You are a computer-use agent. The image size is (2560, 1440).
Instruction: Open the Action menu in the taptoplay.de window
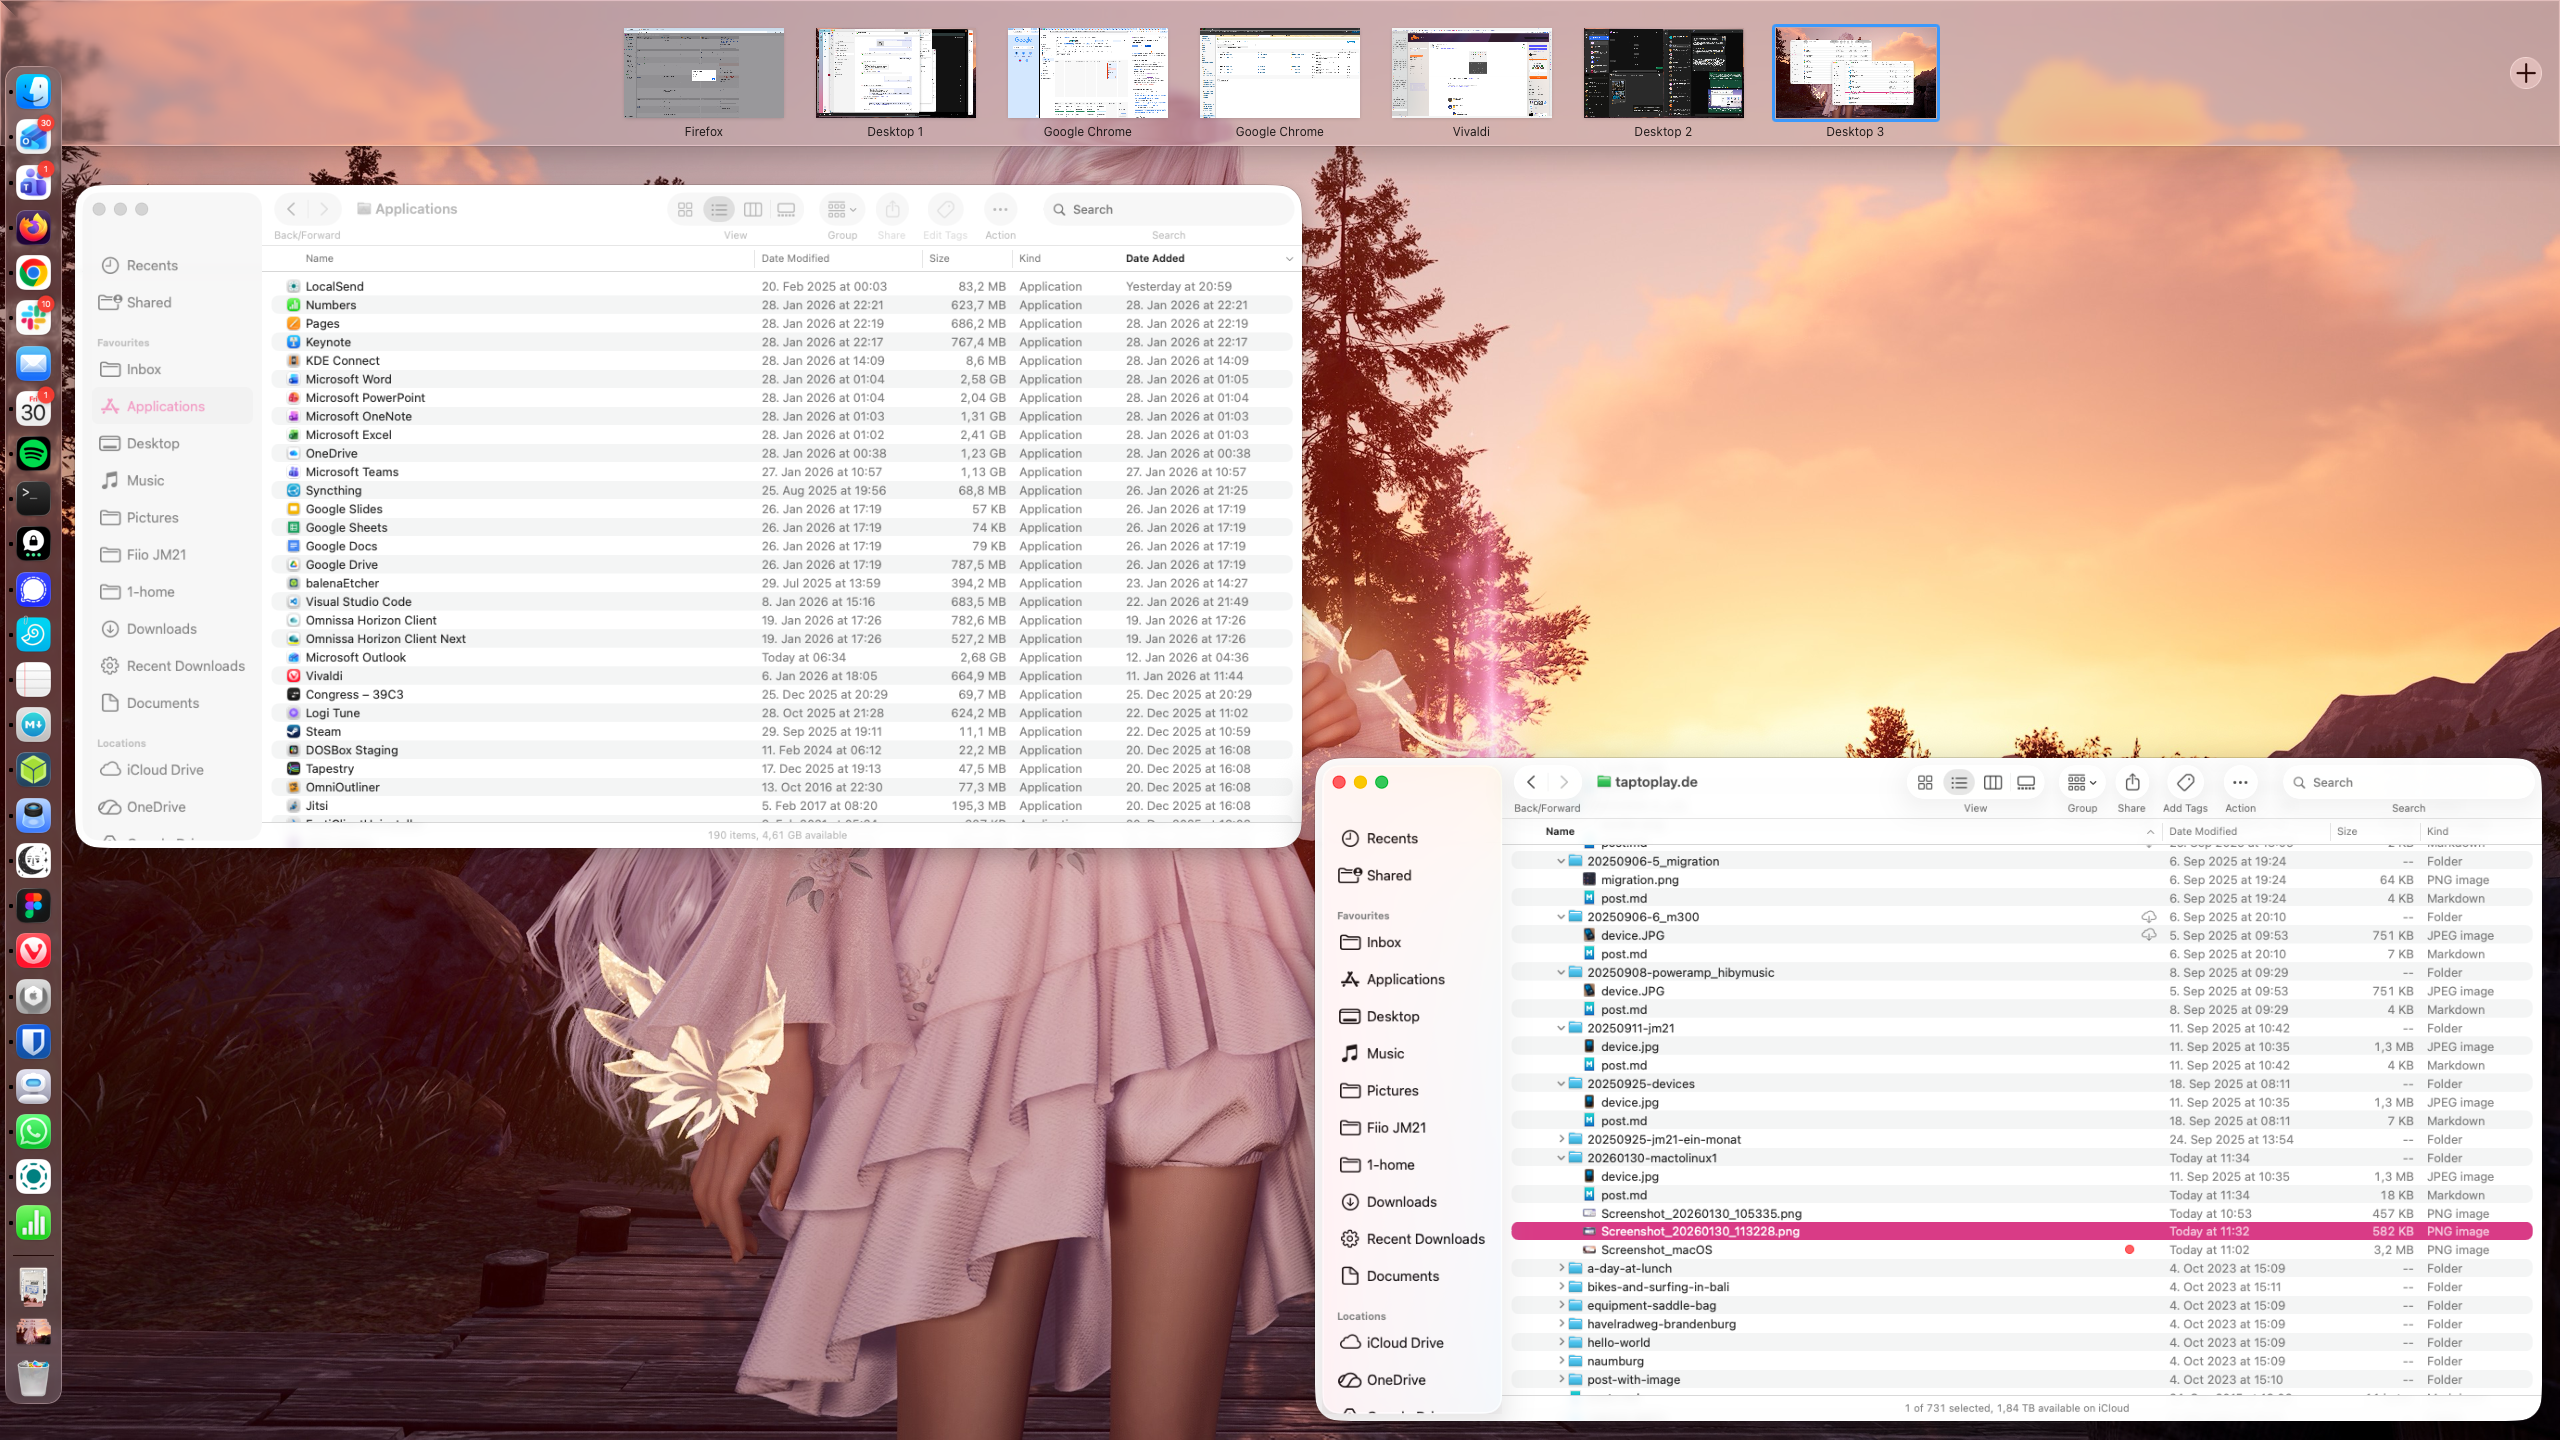(2240, 783)
